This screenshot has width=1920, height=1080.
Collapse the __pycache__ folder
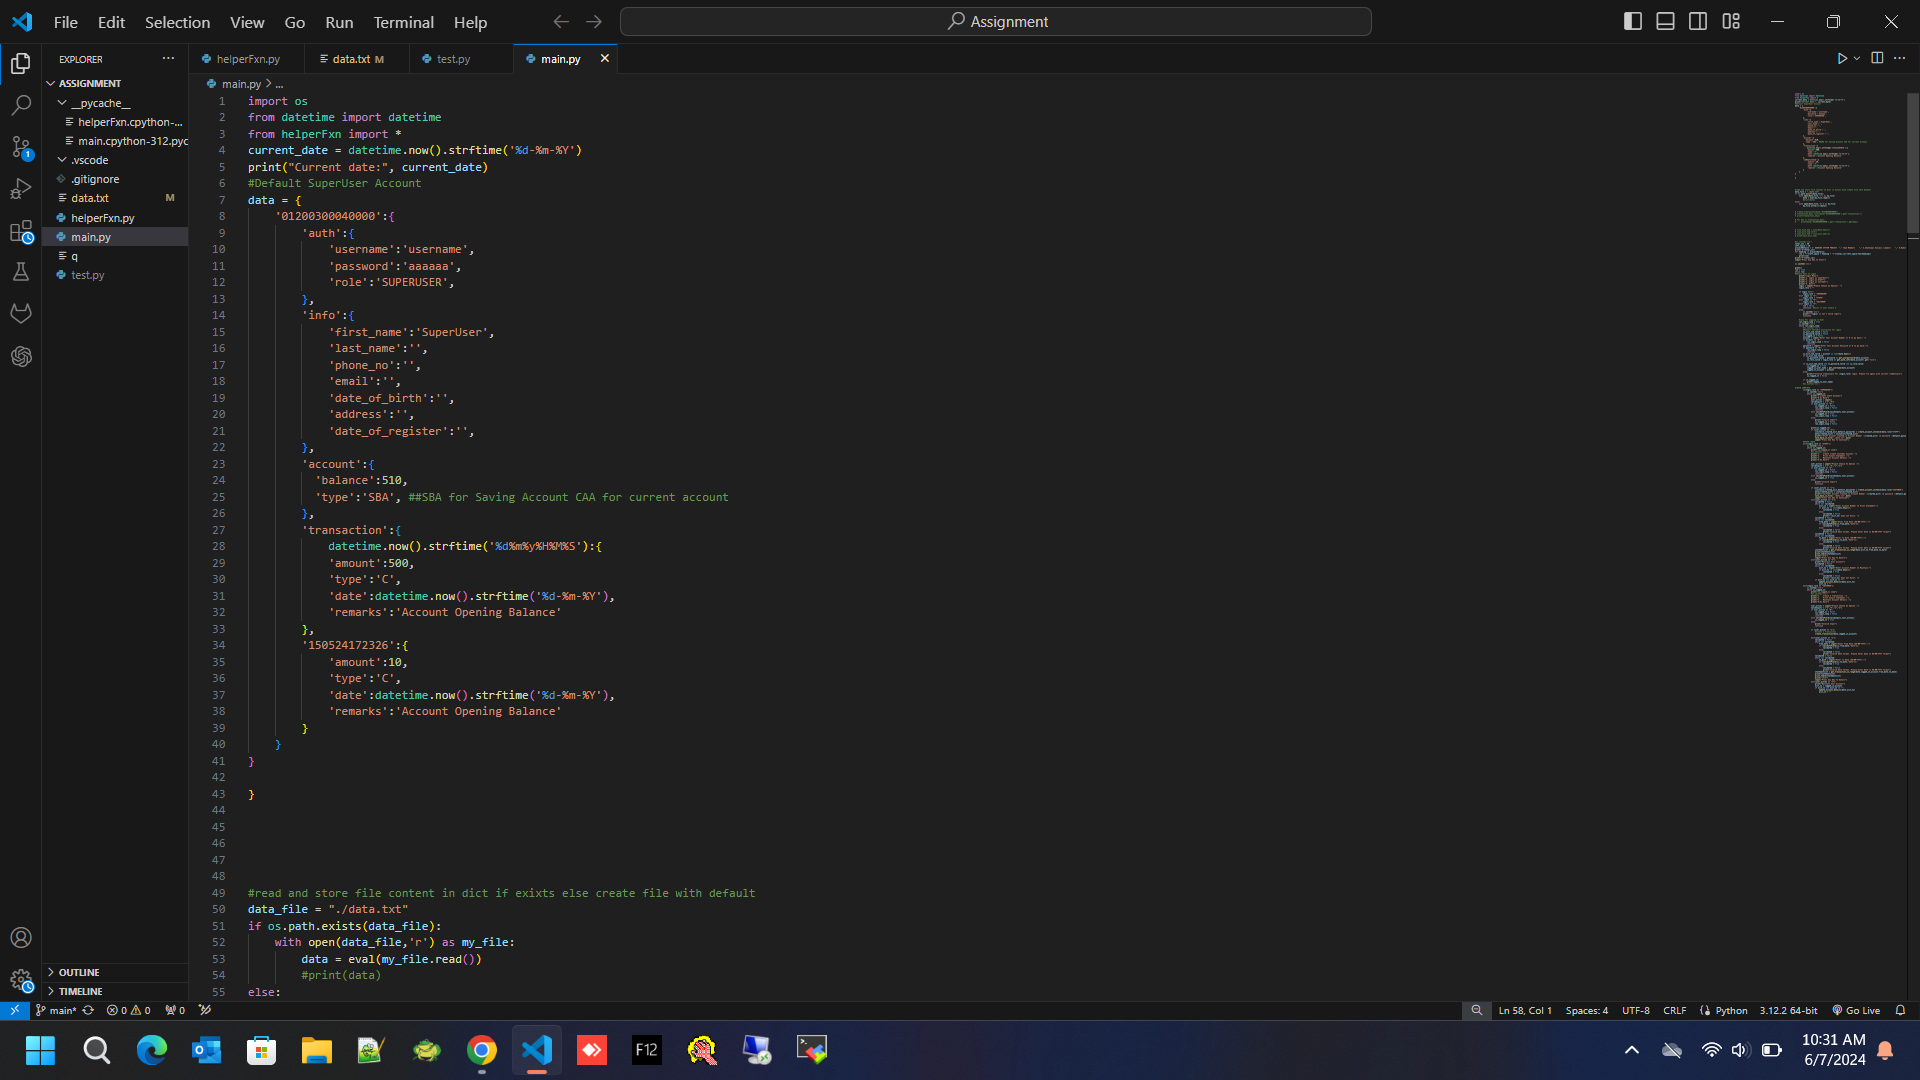[100, 103]
